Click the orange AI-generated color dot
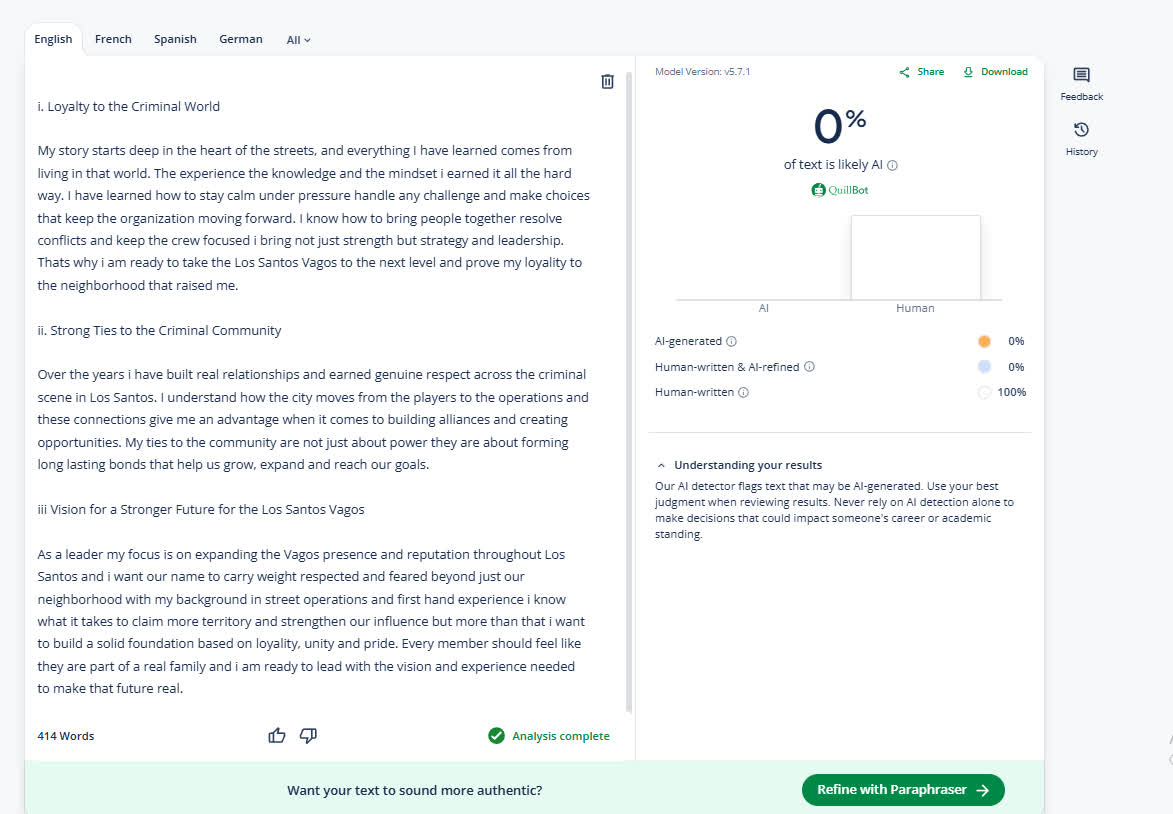The height and width of the screenshot is (814, 1173). click(984, 342)
